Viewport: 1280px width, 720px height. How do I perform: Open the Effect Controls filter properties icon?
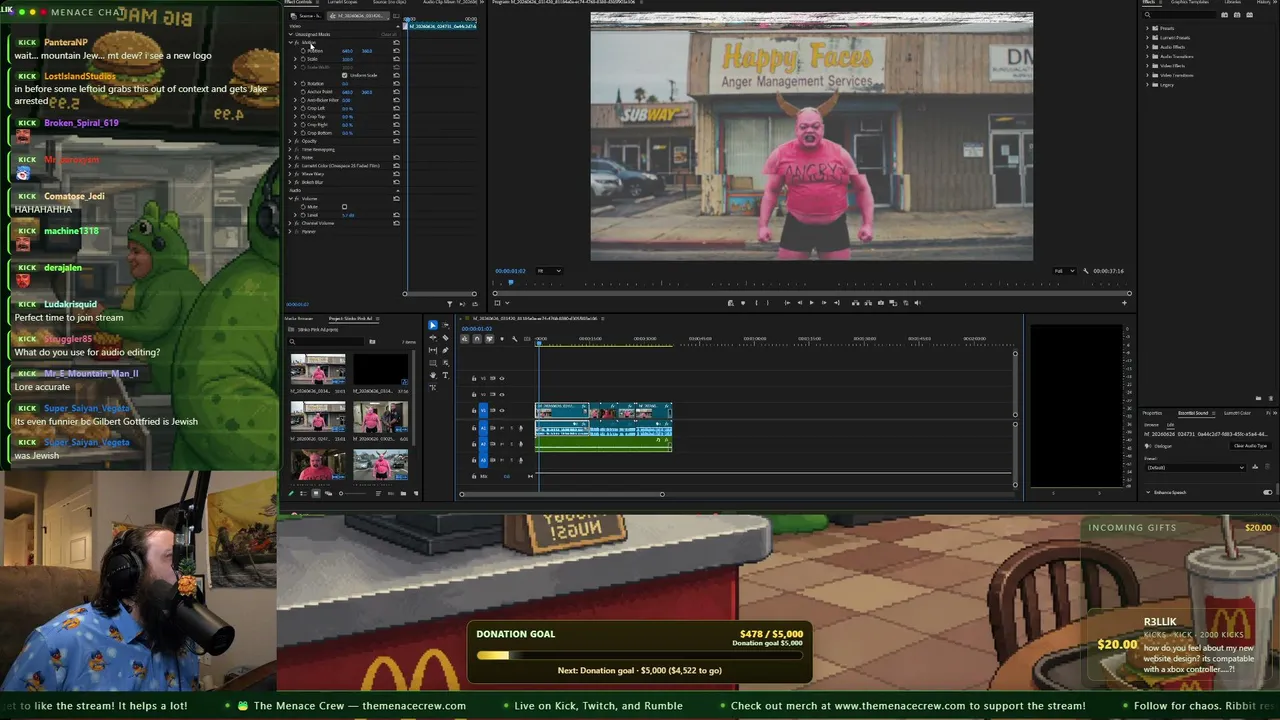pos(450,304)
